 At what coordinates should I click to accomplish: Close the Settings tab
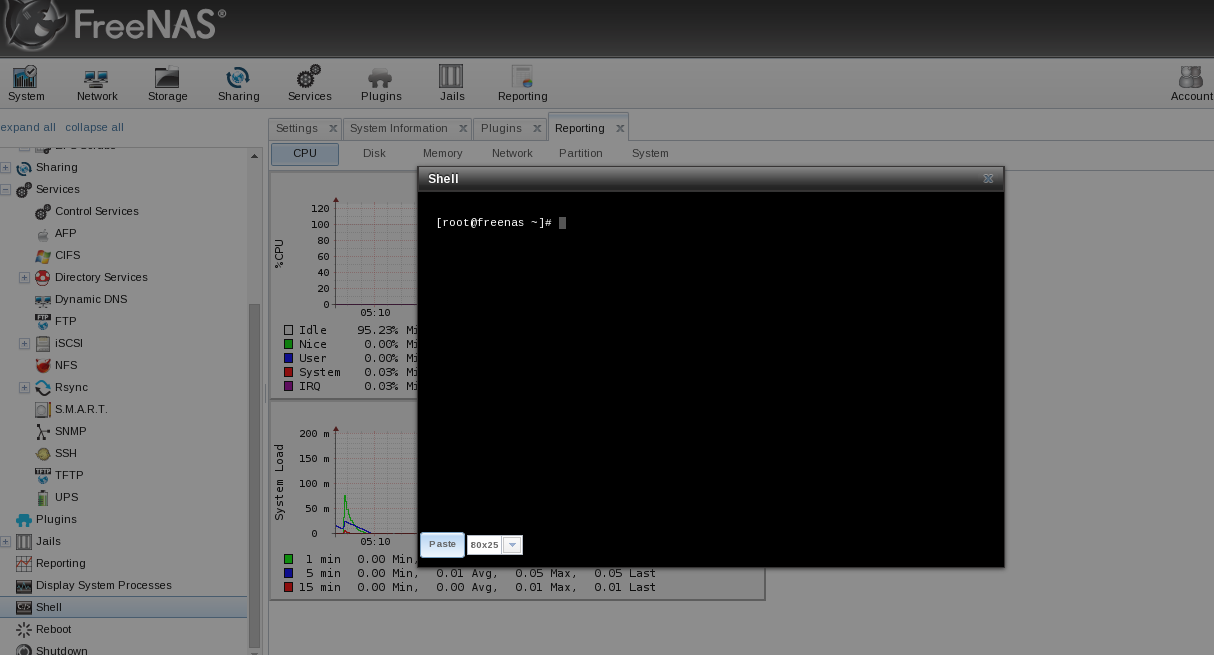(333, 128)
